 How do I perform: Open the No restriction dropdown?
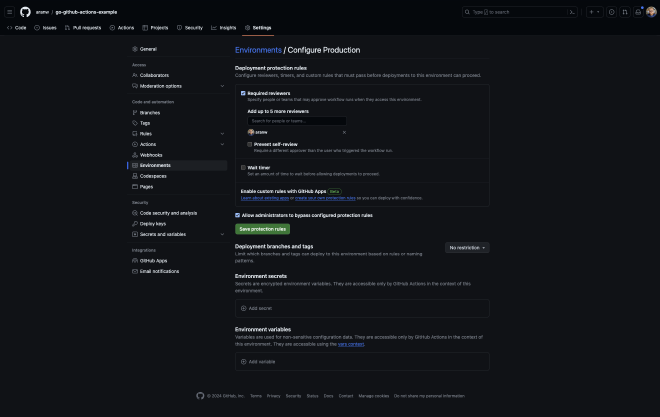coord(467,248)
